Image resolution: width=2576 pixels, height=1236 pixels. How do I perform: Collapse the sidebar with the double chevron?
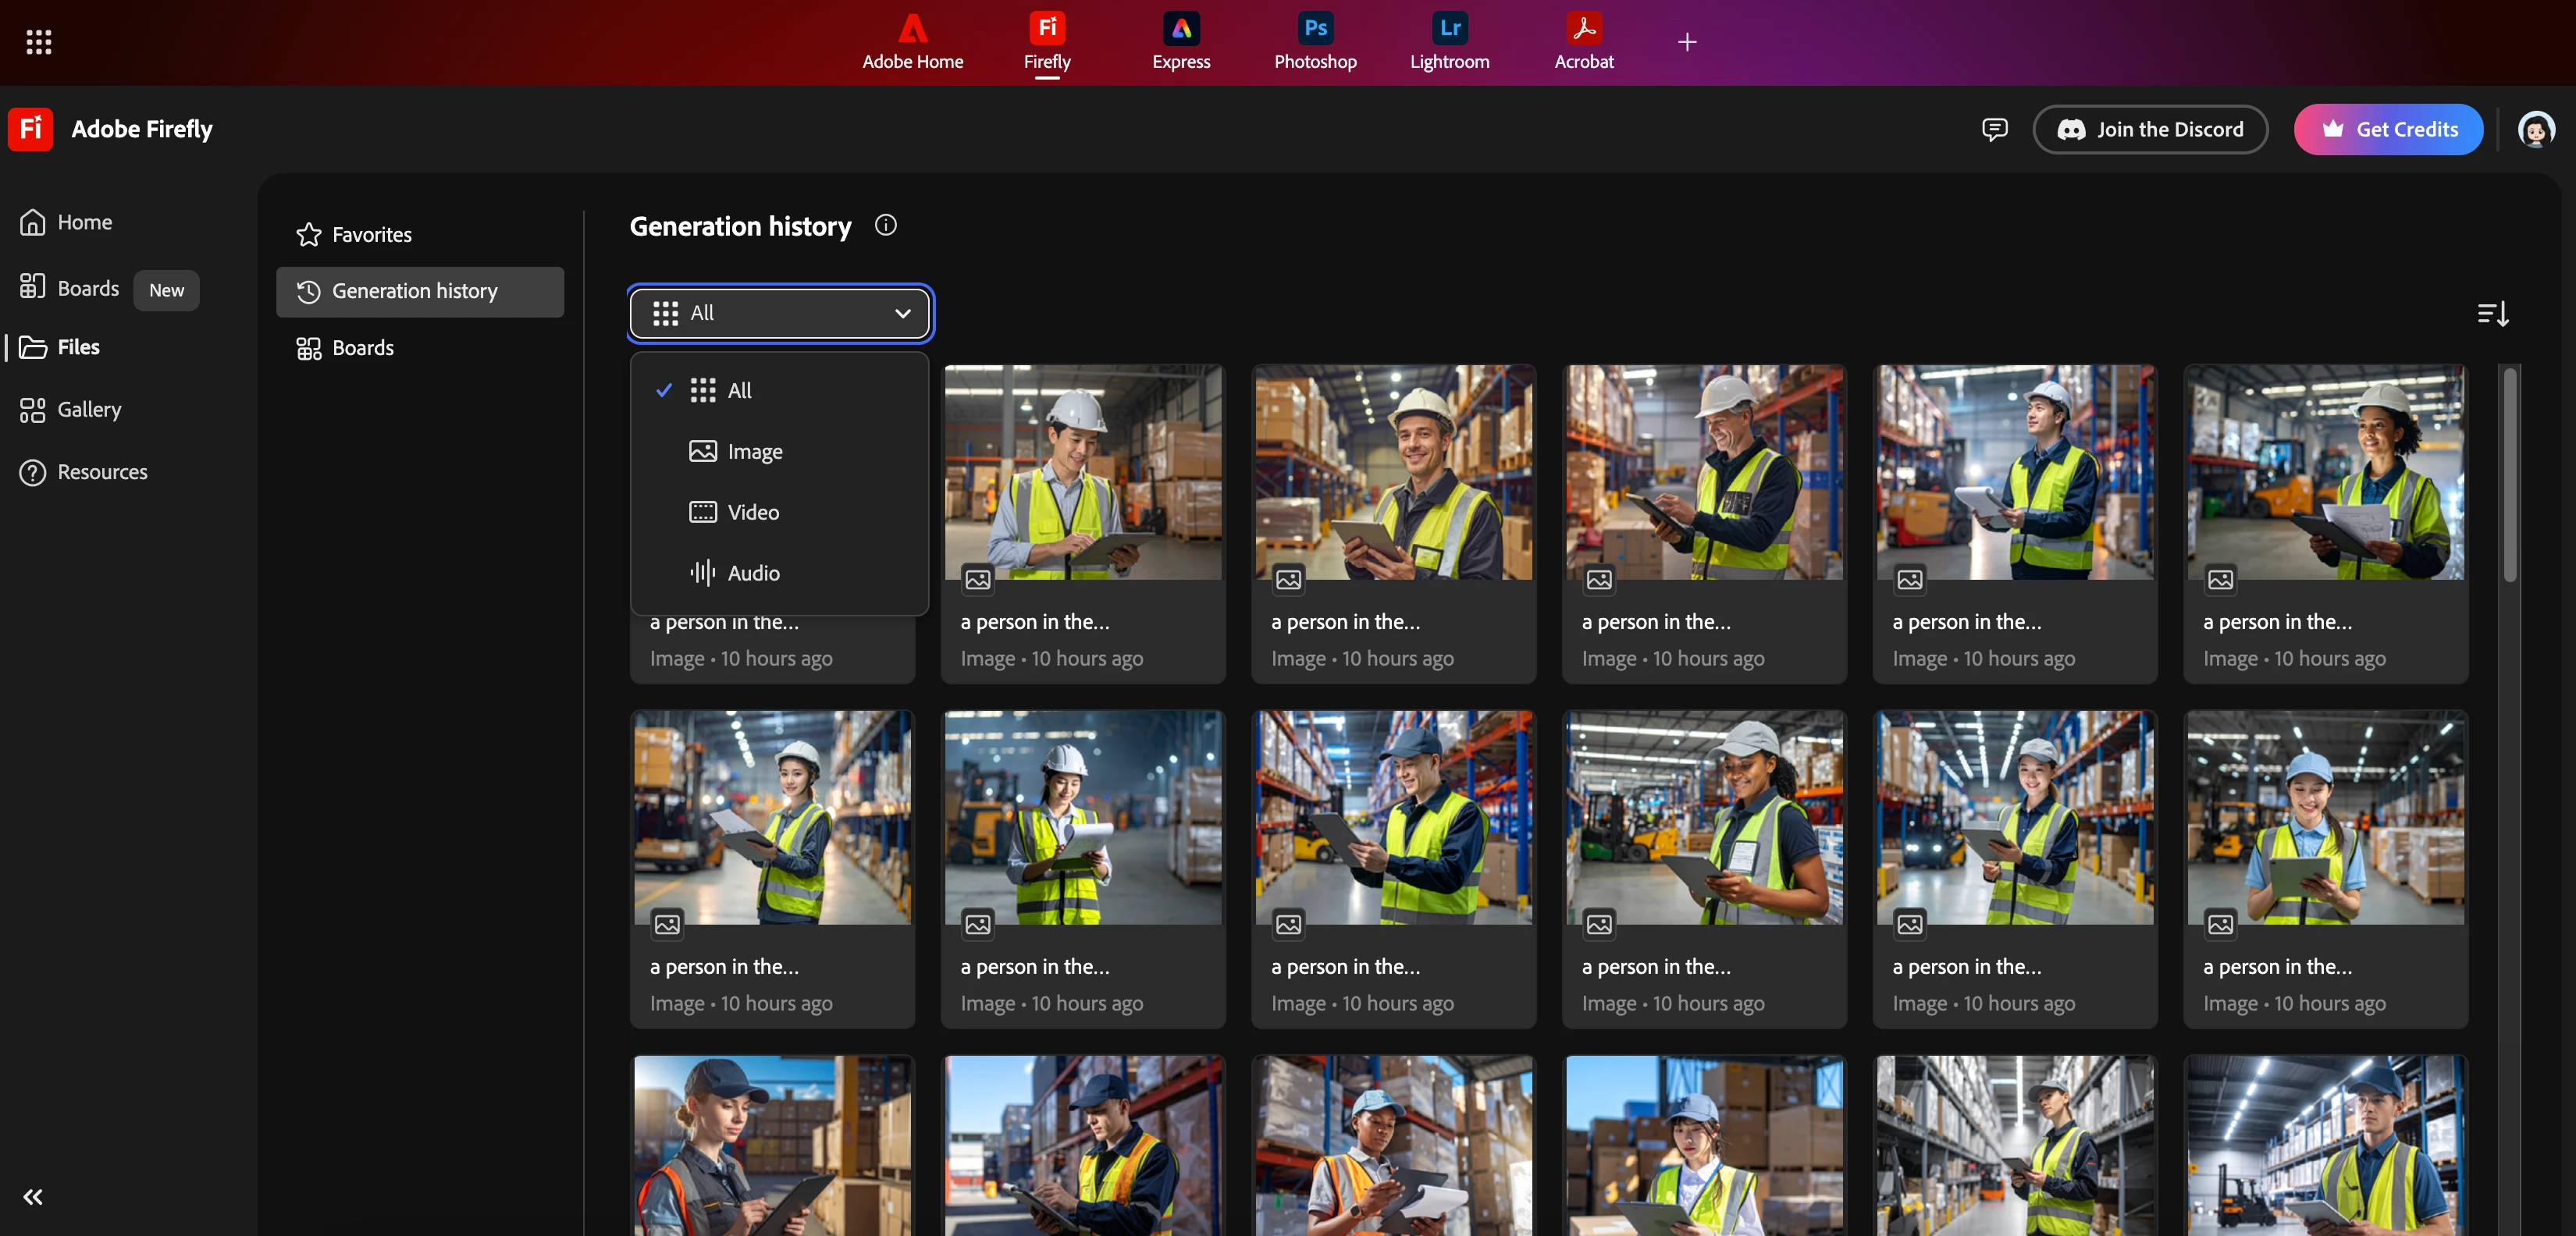pos(33,1197)
